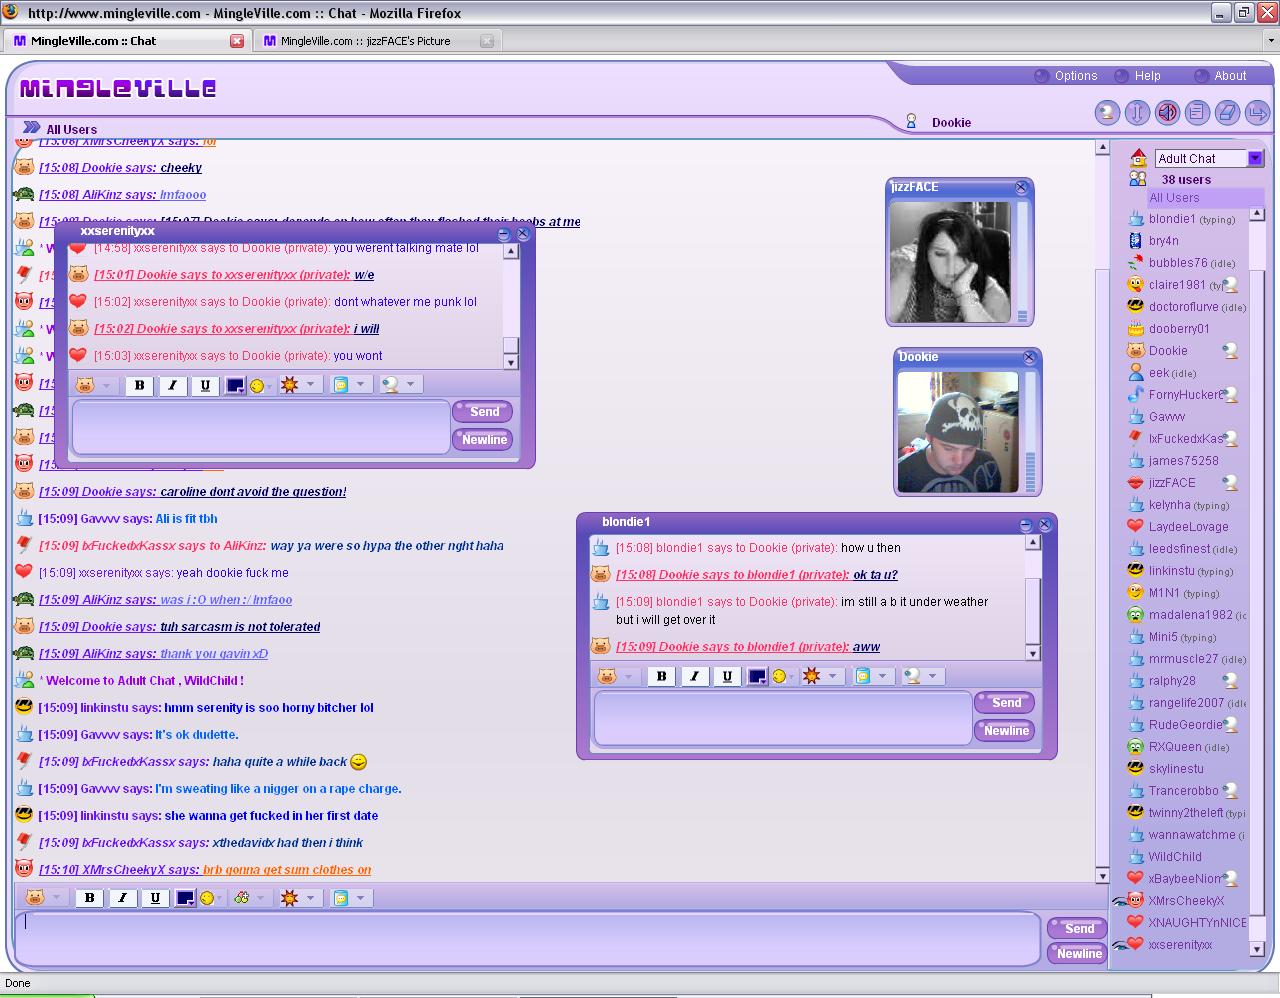Click the Dookie webcam video thumbnail

pyautogui.click(x=958, y=432)
